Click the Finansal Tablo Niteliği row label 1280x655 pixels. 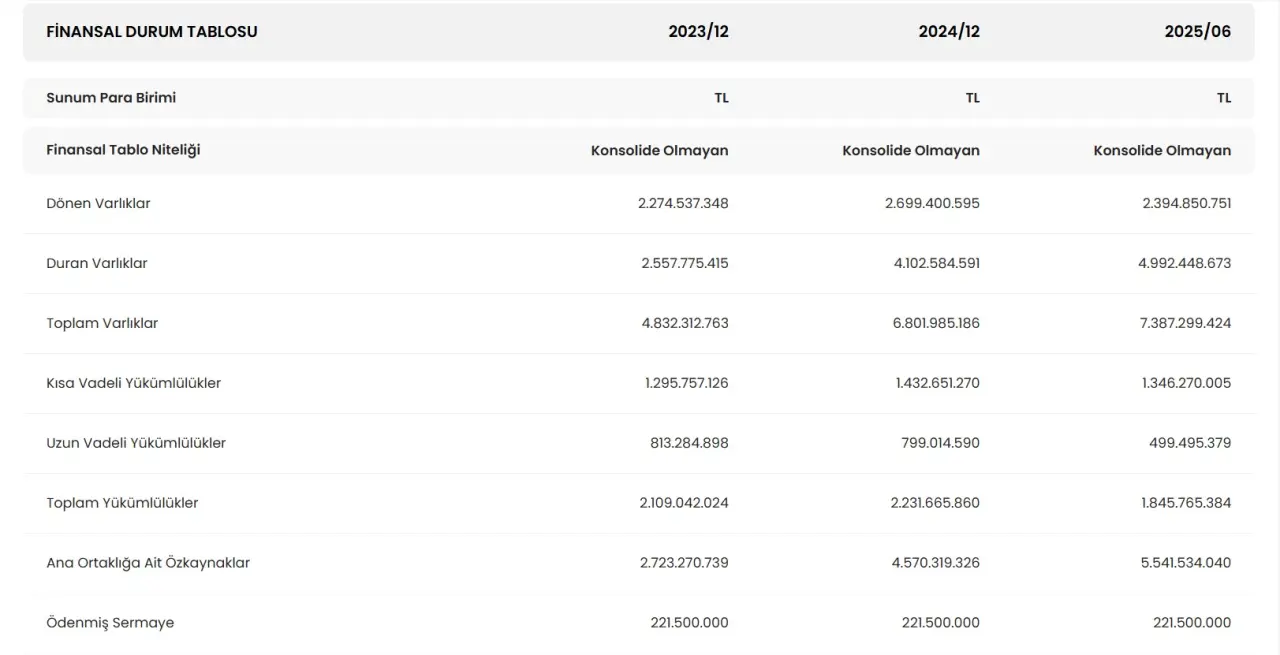point(123,150)
